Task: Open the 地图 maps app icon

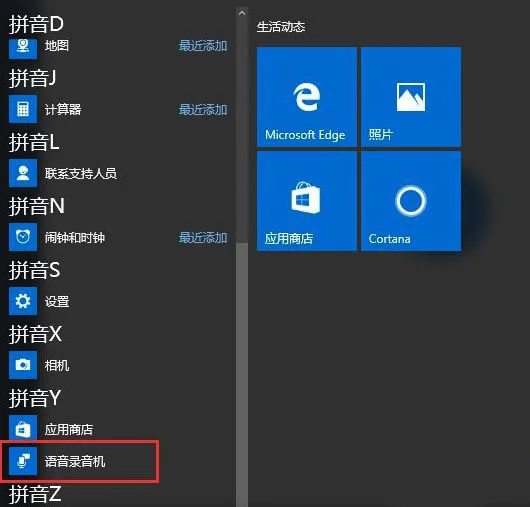Action: pyautogui.click(x=23, y=48)
